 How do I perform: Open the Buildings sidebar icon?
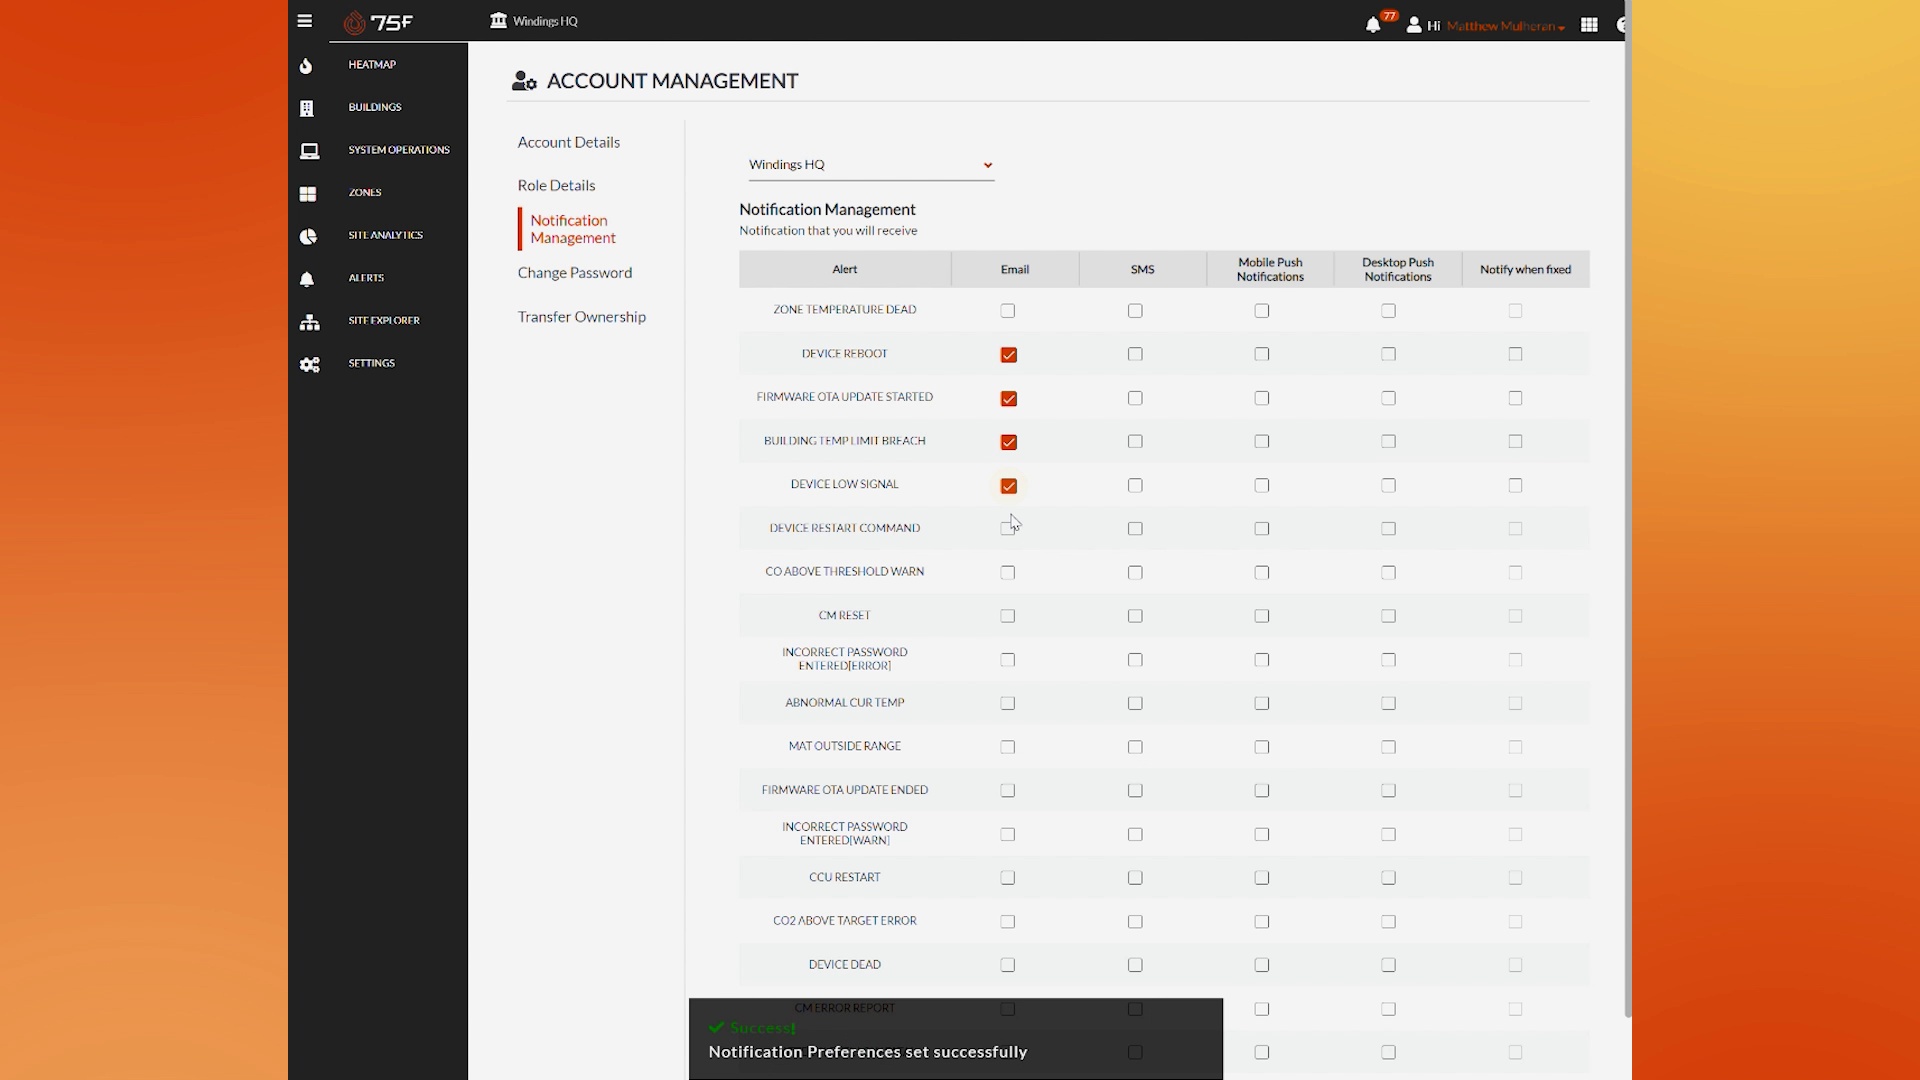point(307,108)
